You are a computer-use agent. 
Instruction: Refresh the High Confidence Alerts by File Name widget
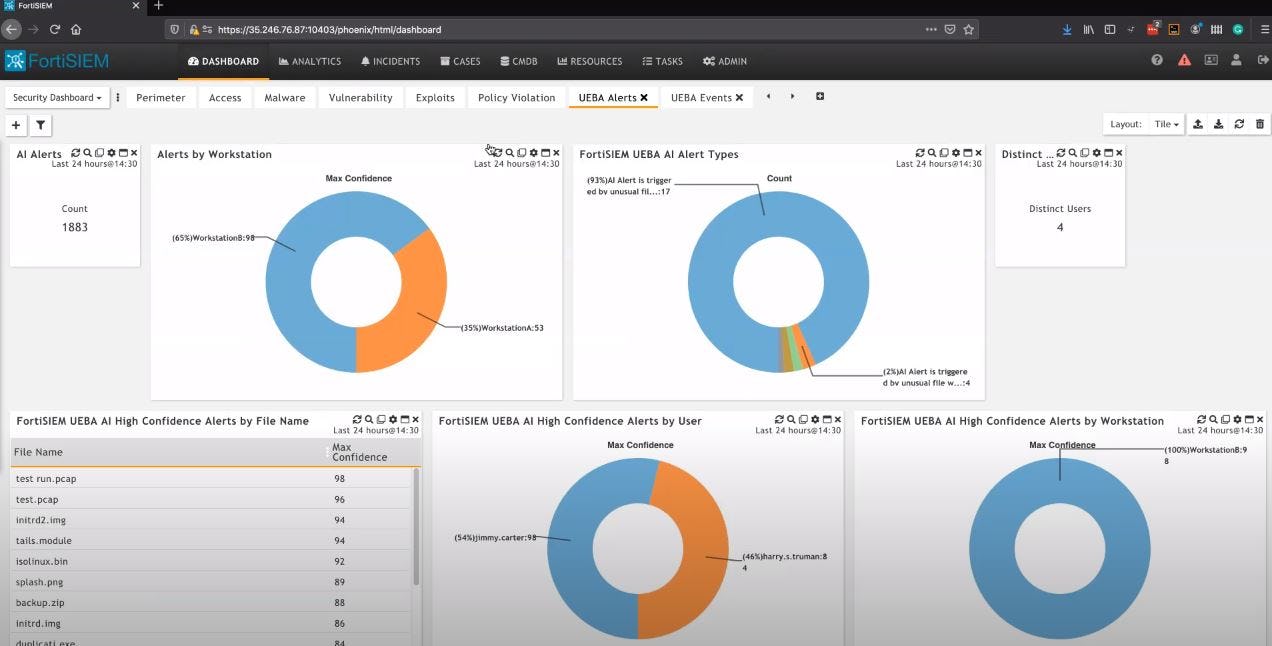tap(357, 420)
